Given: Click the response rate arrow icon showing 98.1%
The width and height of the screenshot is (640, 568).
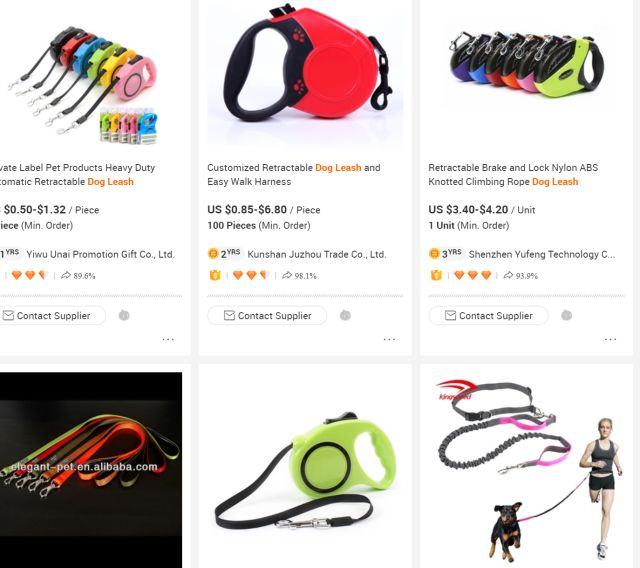Looking at the screenshot, I should pyautogui.click(x=287, y=275).
